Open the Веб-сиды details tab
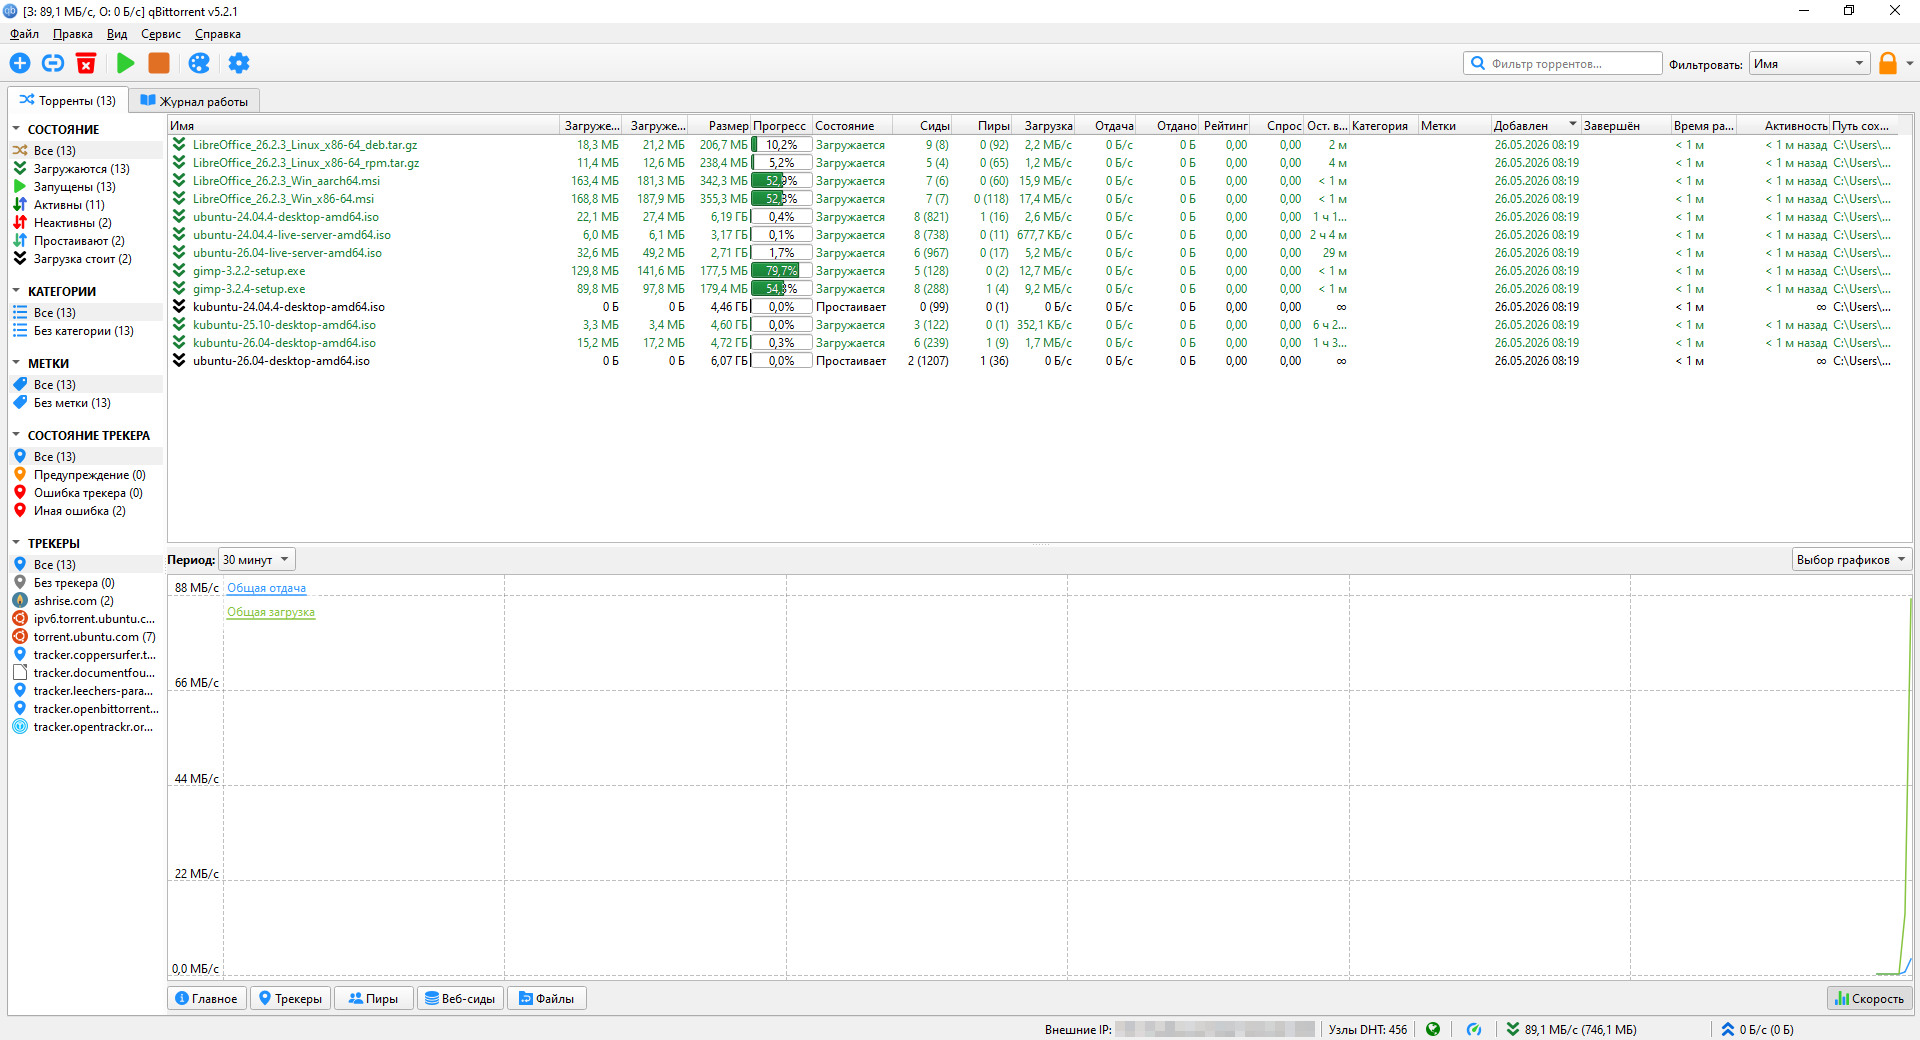 click(x=460, y=998)
